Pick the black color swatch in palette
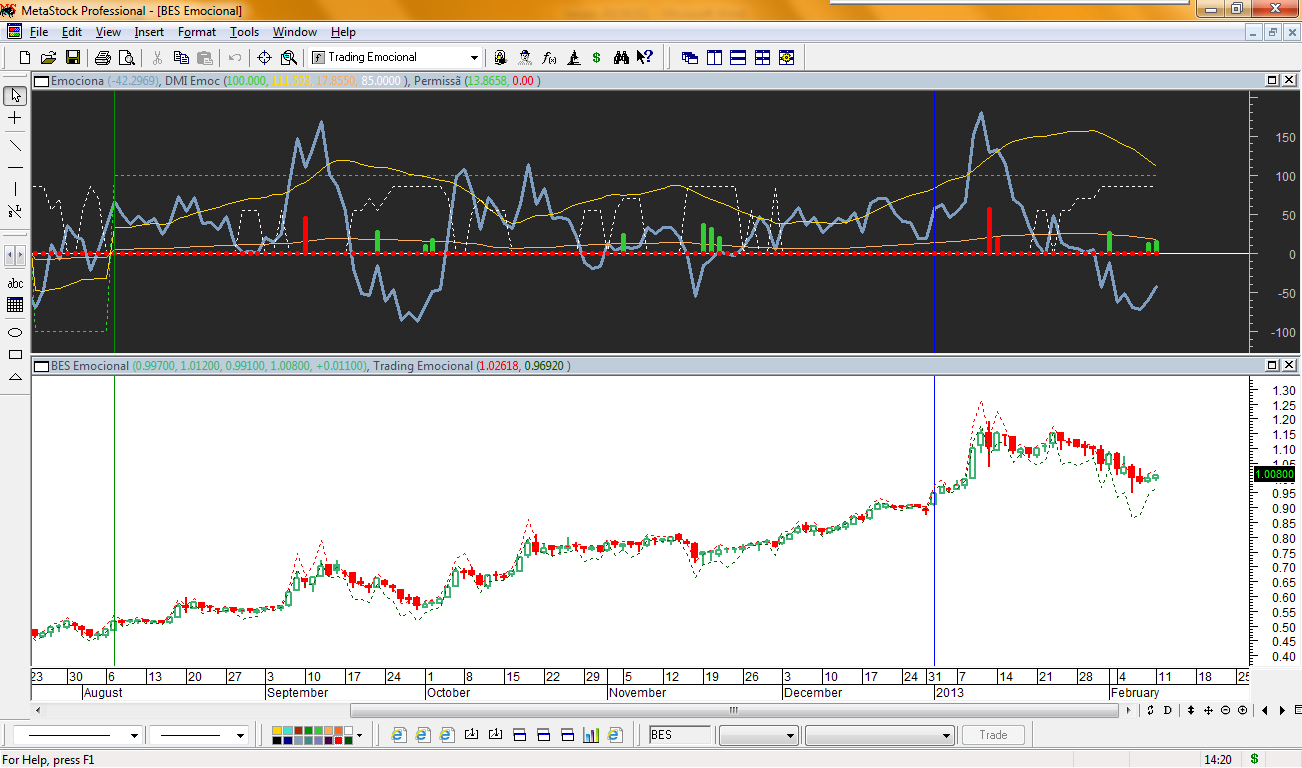 [x=278, y=740]
